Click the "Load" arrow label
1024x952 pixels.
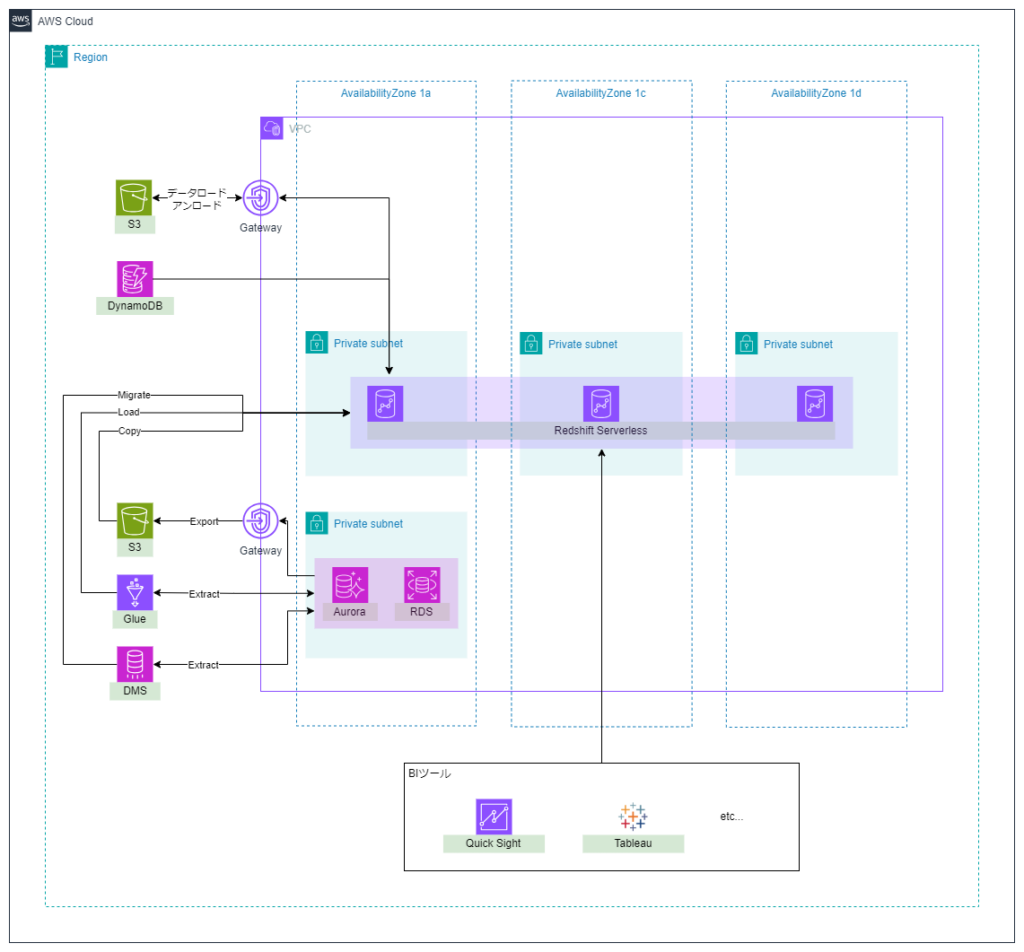click(x=129, y=412)
